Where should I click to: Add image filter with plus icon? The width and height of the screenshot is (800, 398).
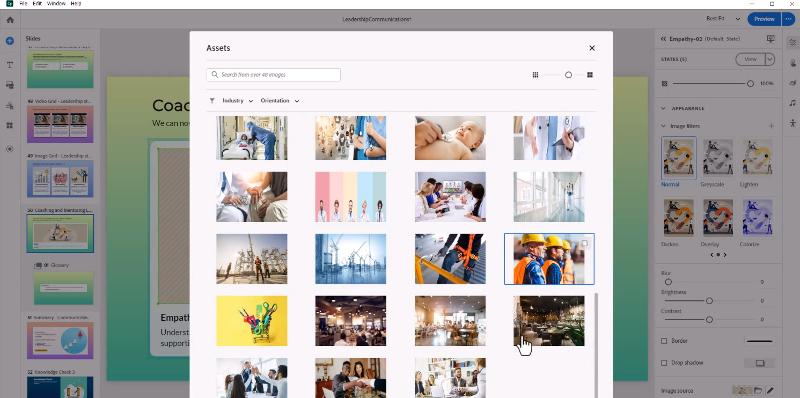pyautogui.click(x=771, y=126)
